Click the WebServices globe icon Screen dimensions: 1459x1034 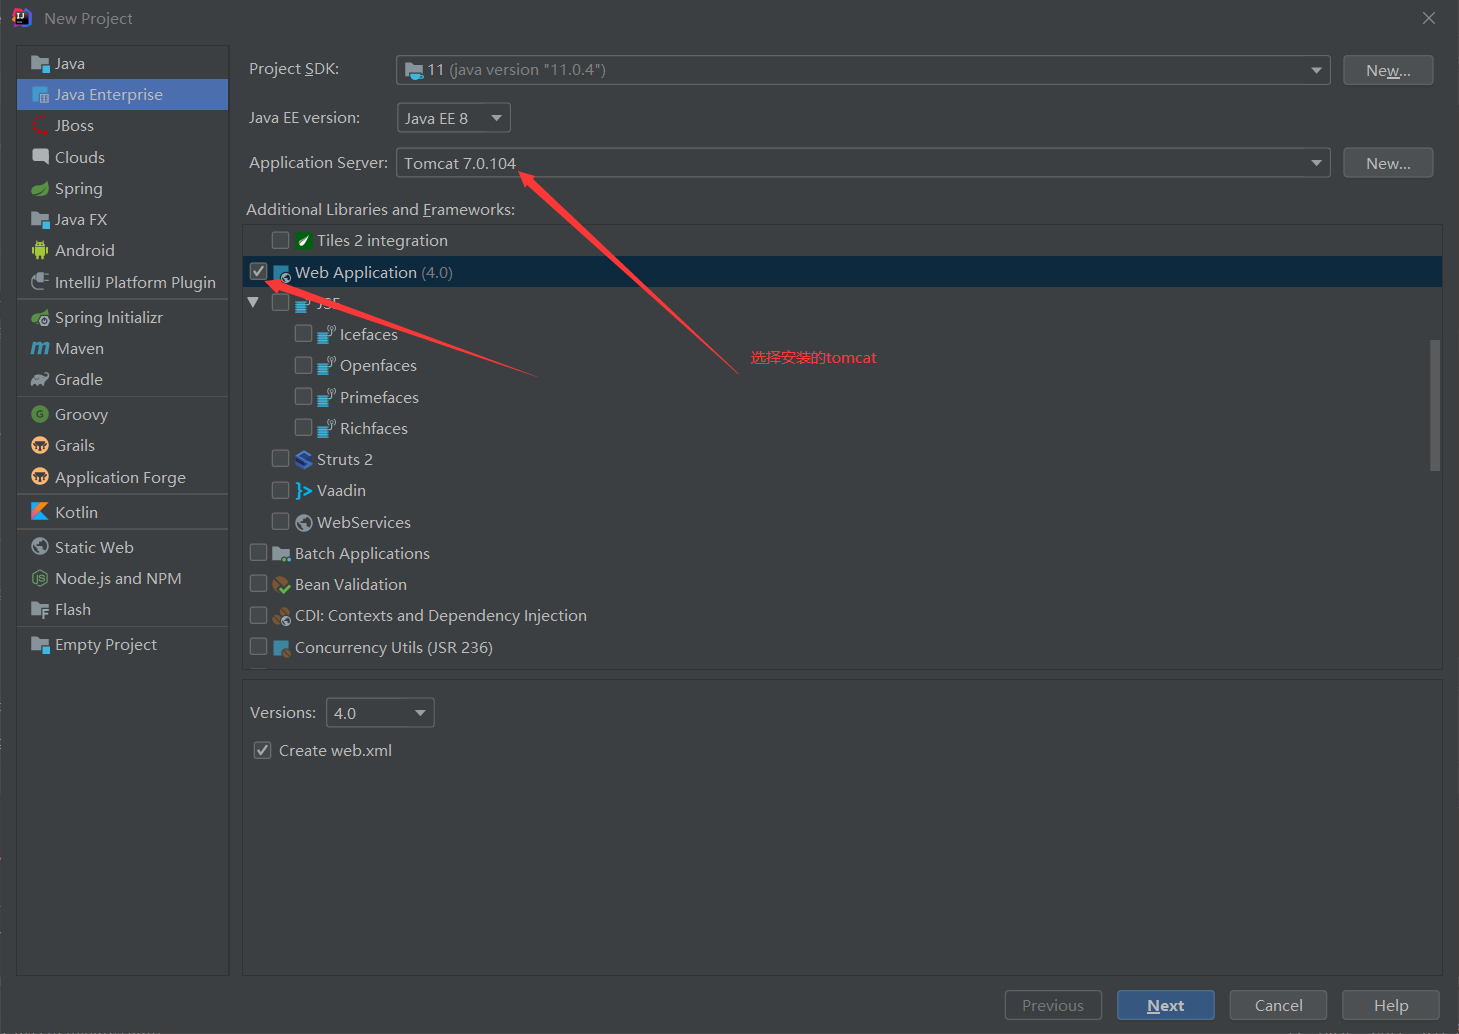[304, 522]
